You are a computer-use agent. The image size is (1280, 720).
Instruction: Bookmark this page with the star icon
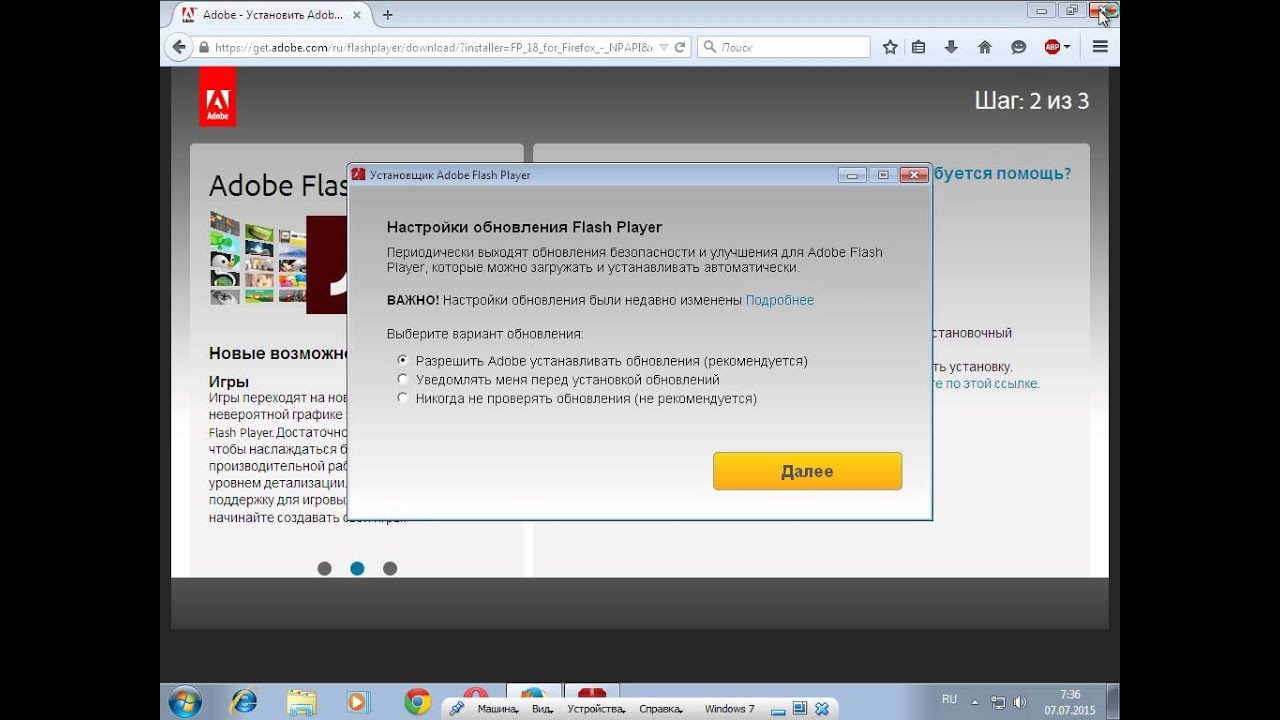[x=890, y=47]
